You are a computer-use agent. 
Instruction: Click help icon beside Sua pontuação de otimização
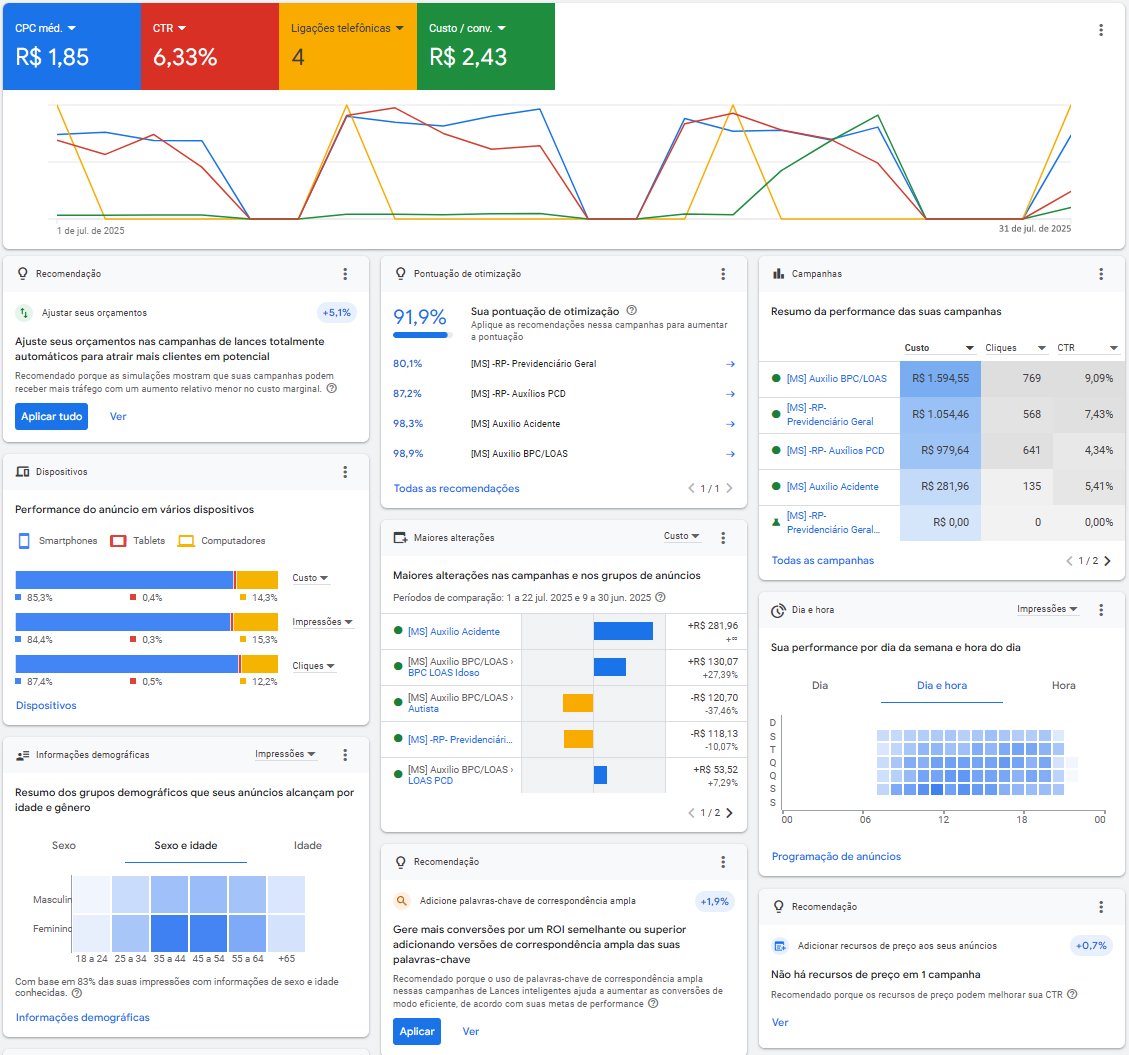point(631,311)
